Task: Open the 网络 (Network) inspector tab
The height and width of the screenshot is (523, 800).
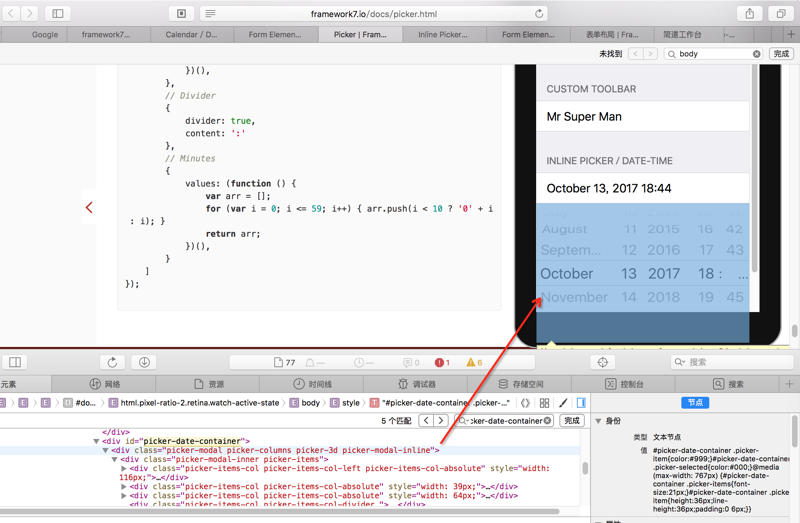Action: click(x=105, y=384)
